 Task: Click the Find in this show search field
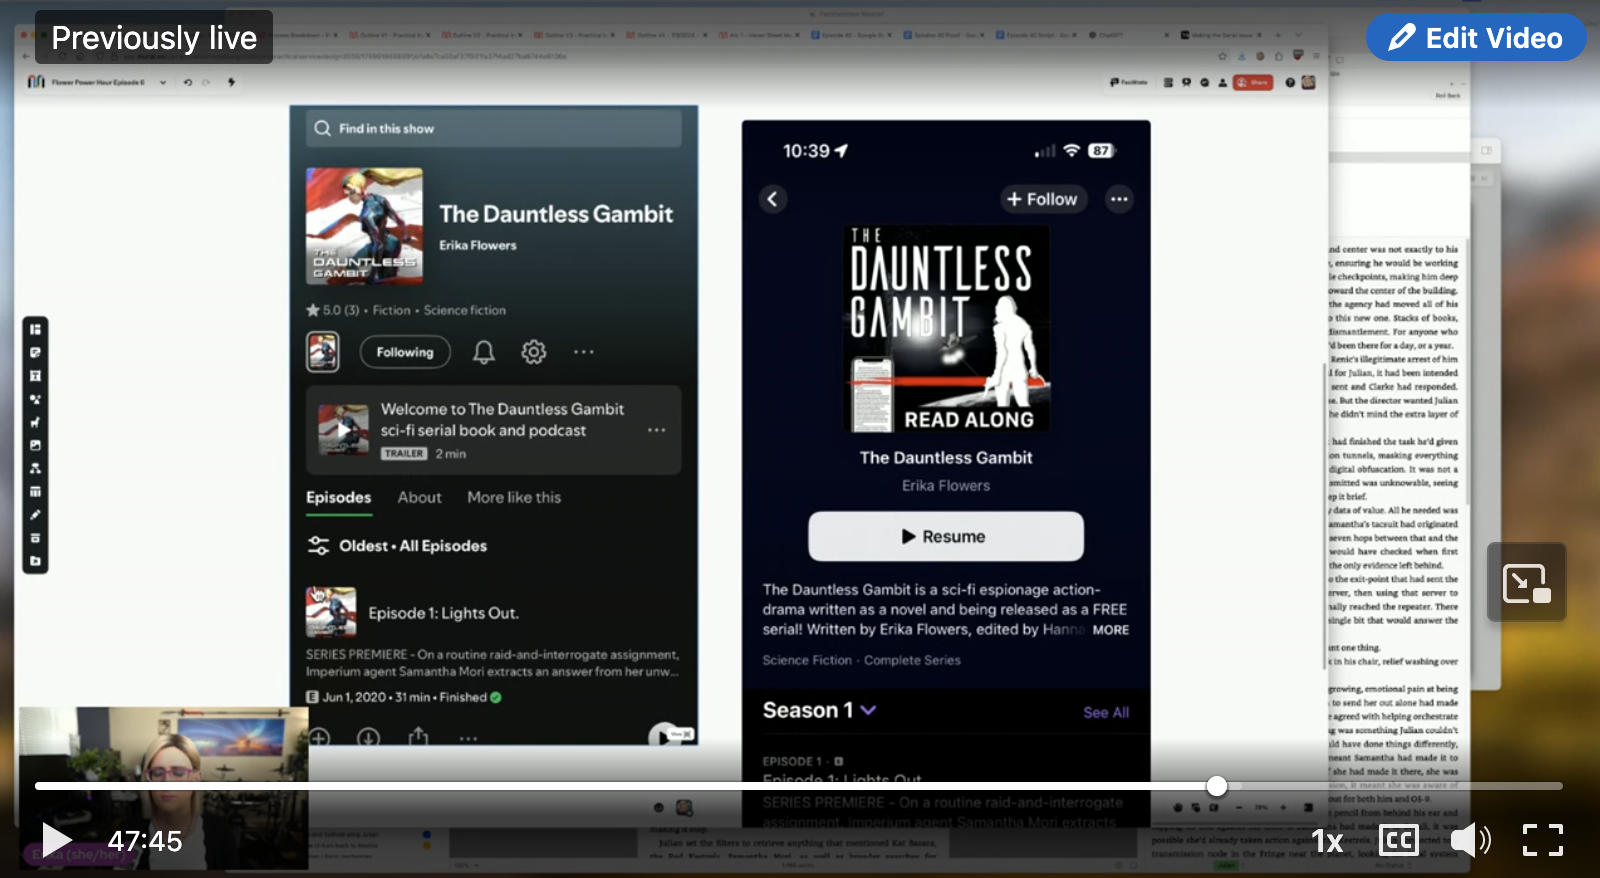[494, 129]
